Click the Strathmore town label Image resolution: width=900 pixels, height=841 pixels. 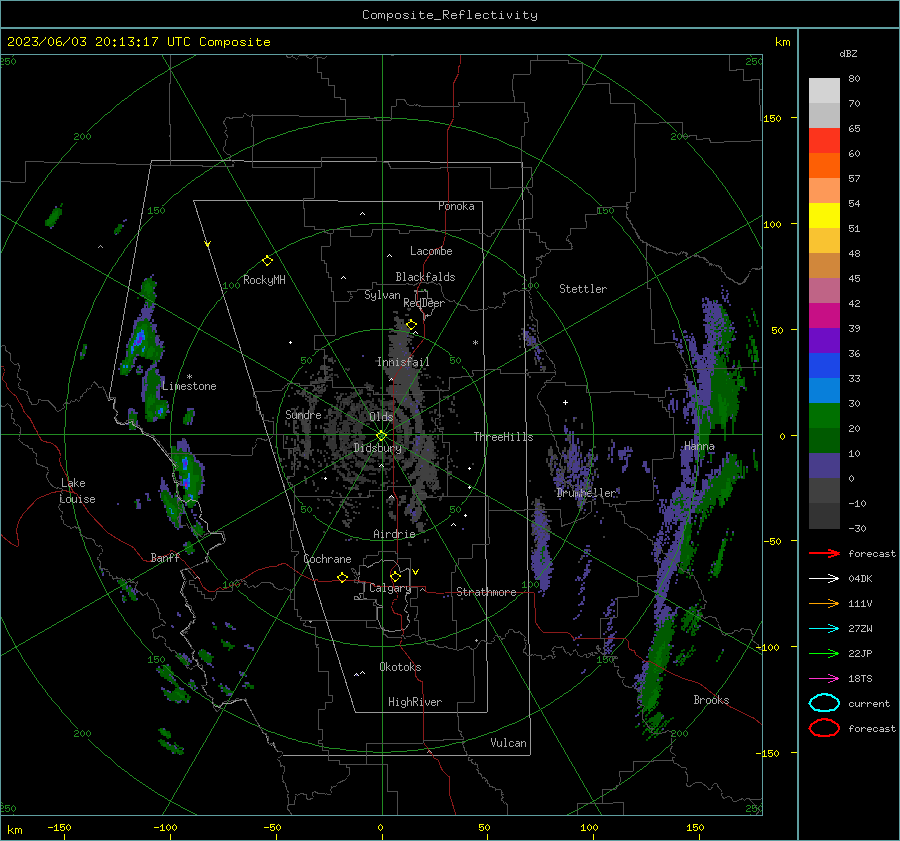coord(486,592)
